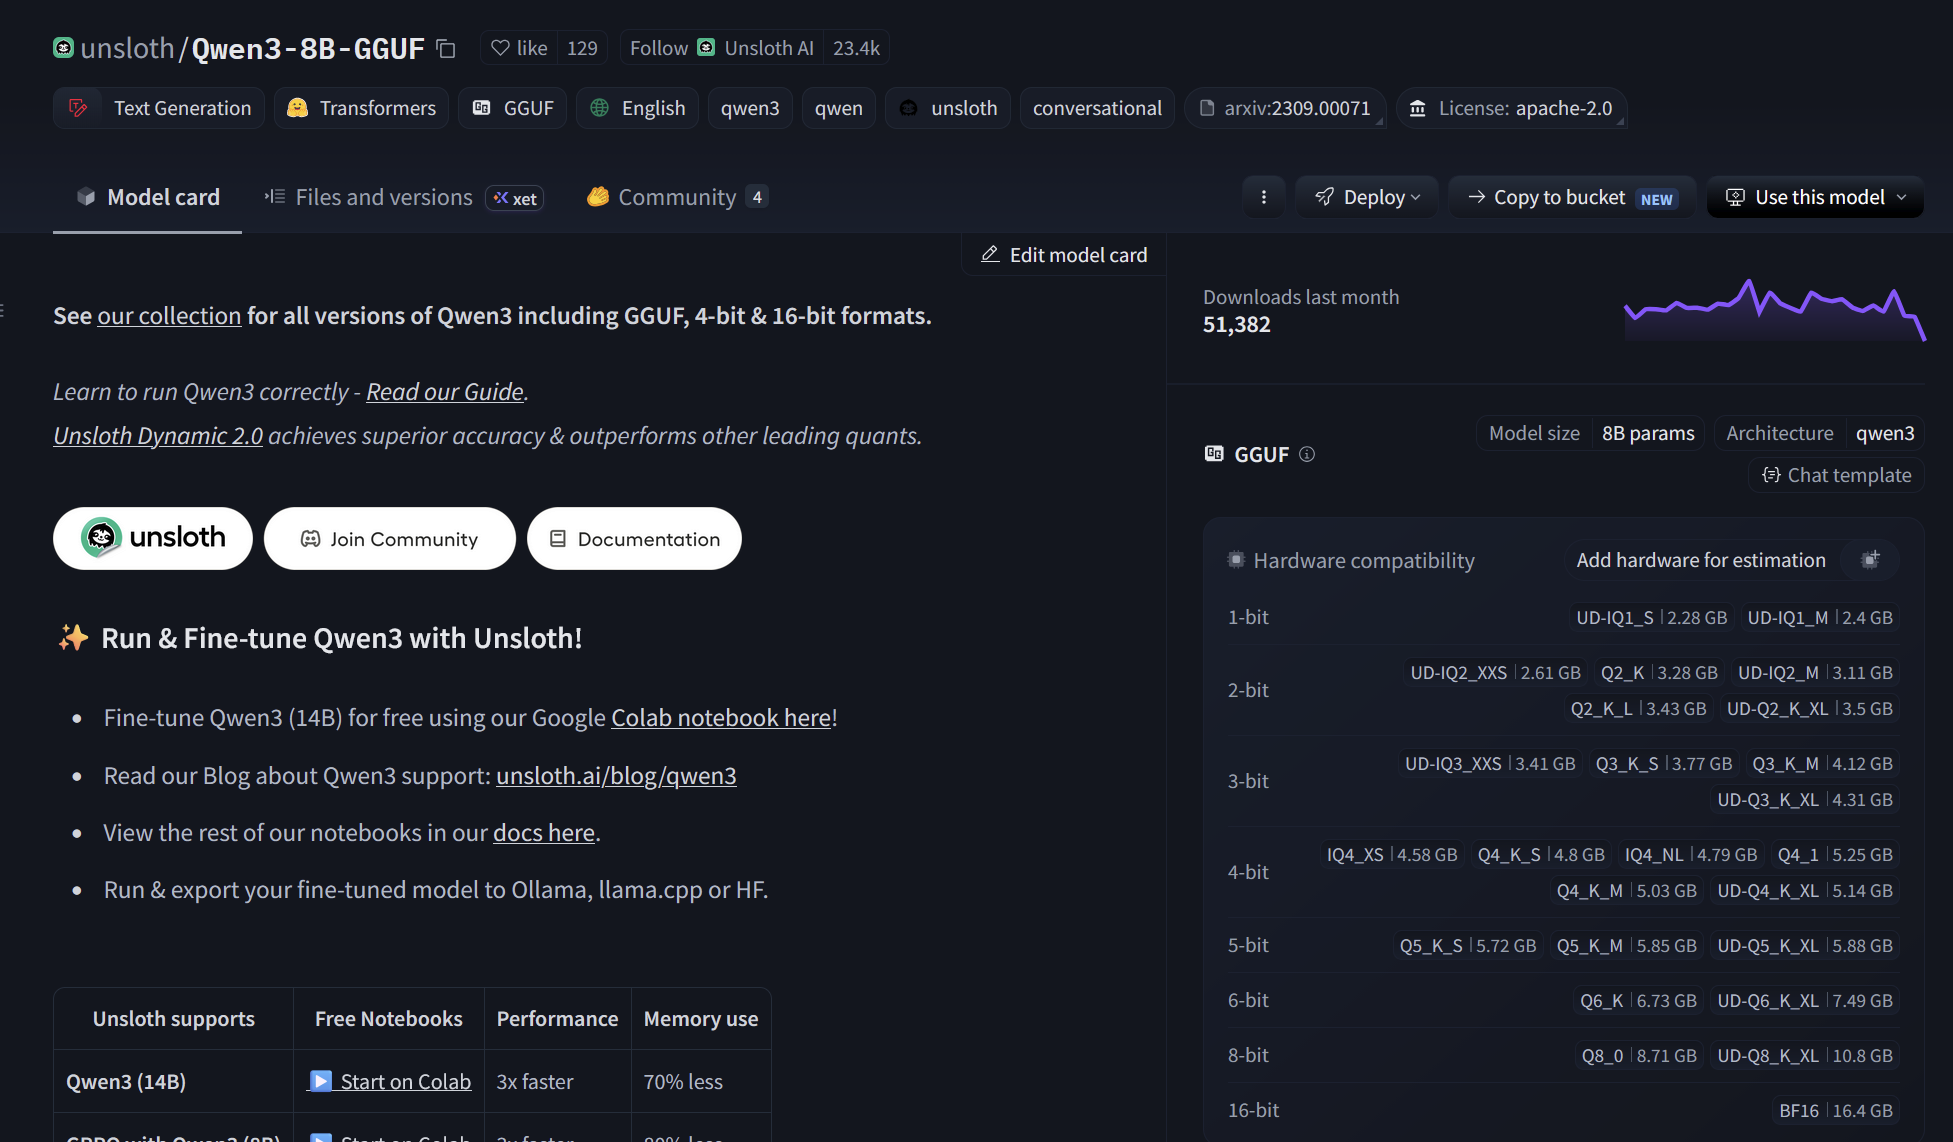Follow the Unsloth Dynamic 2.0 link

[158, 436]
